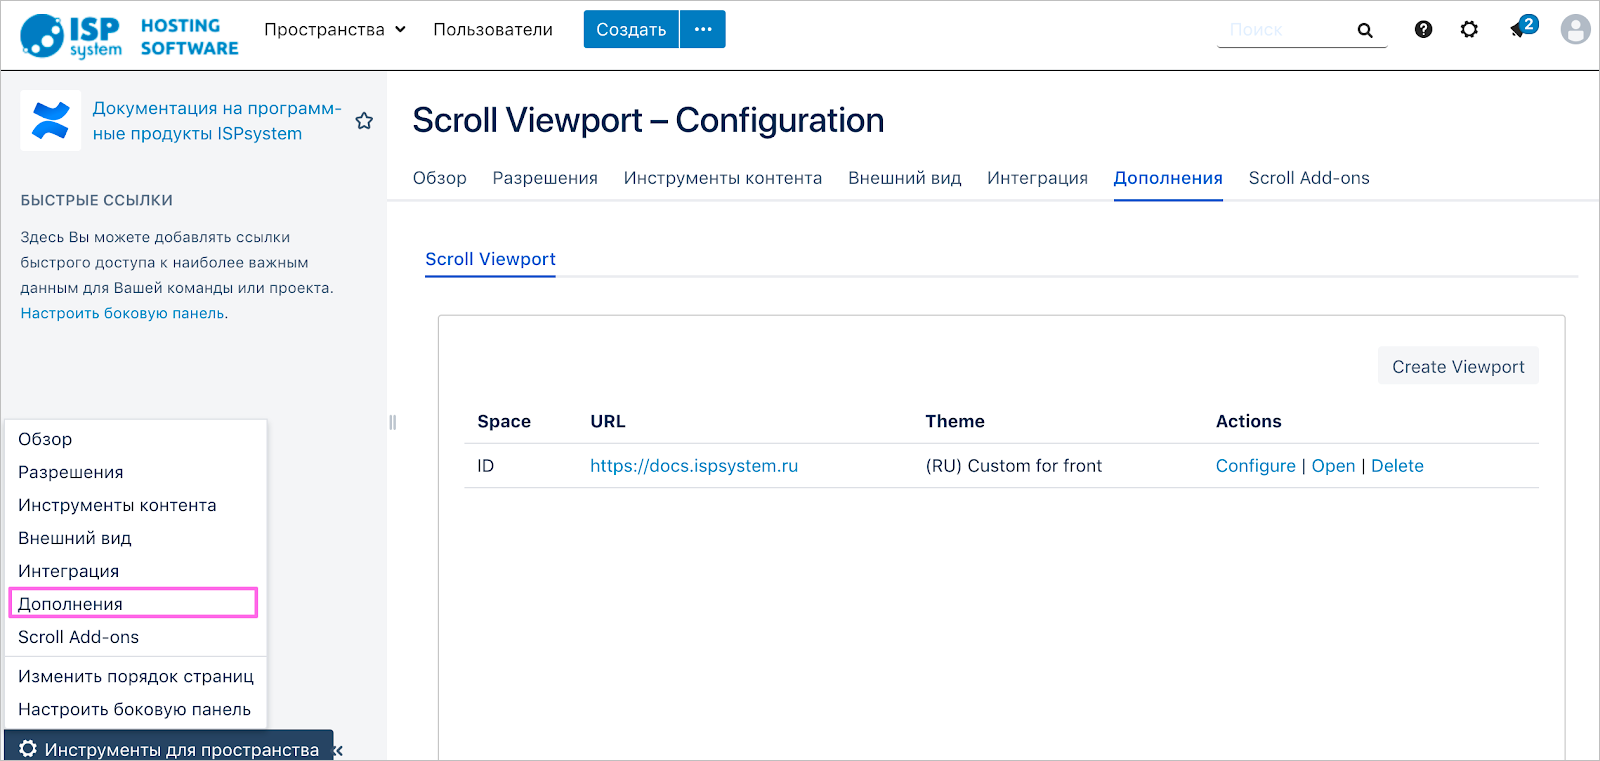Open Пользователи in top navigation
Image resolution: width=1600 pixels, height=761 pixels.
pos(493,30)
